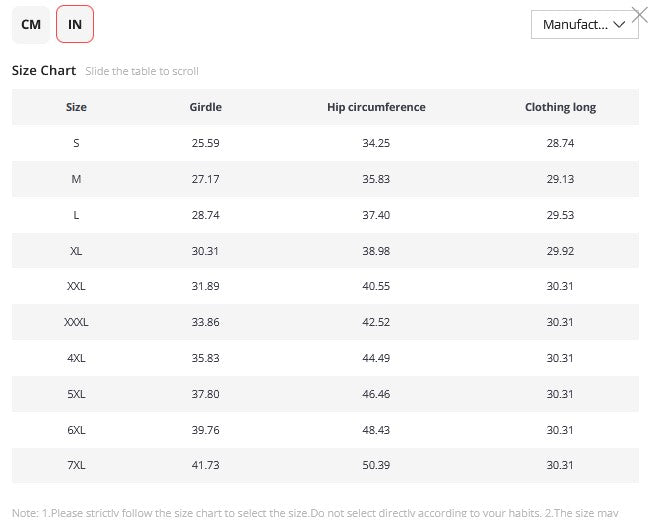Click the XXL size row label
The image size is (648, 522).
click(x=76, y=286)
